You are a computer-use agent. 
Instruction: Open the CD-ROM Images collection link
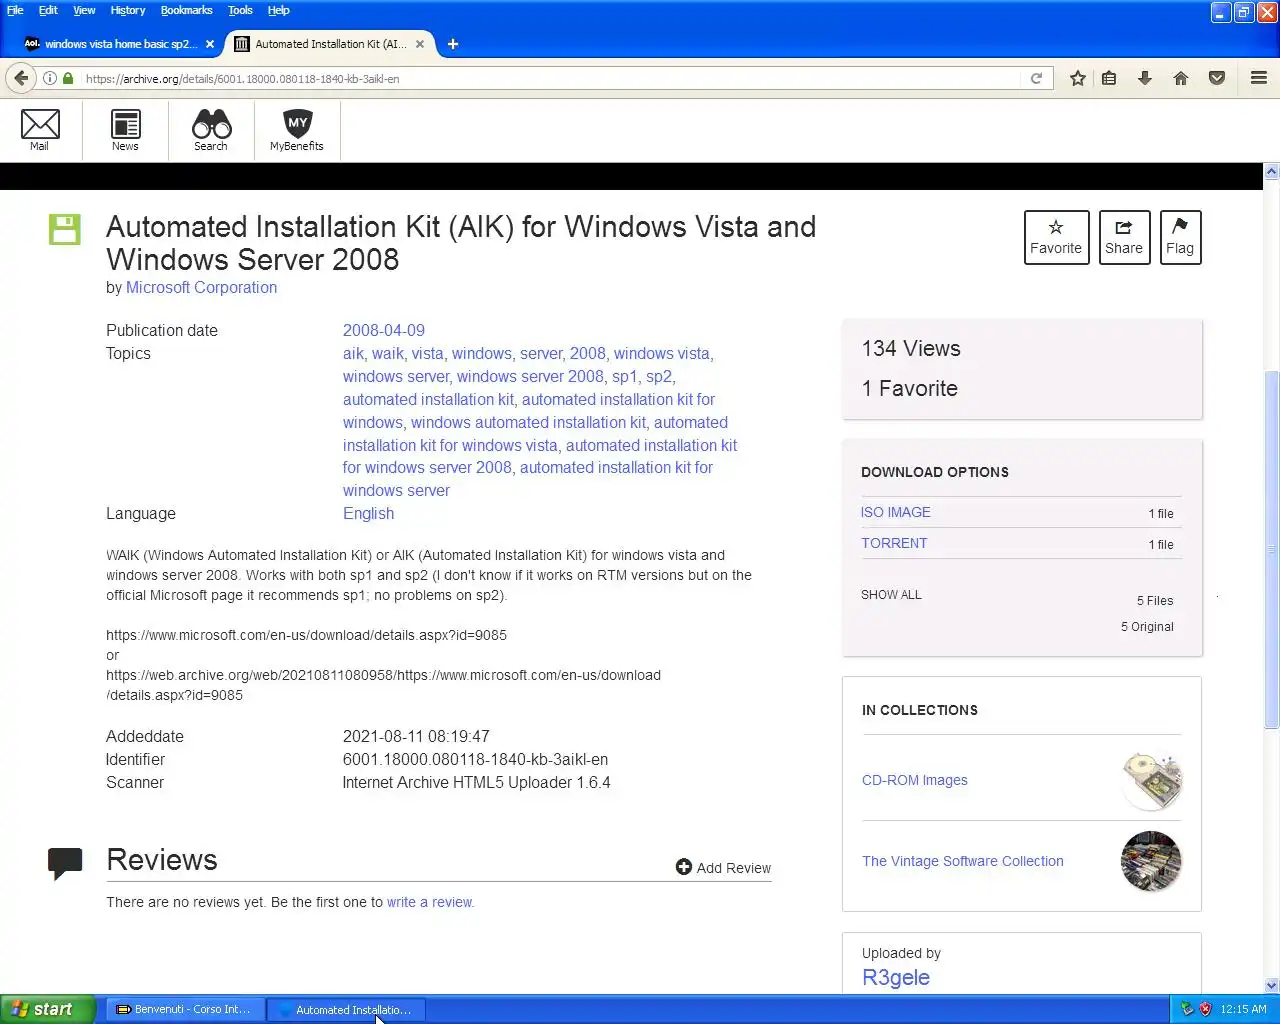pyautogui.click(x=915, y=780)
